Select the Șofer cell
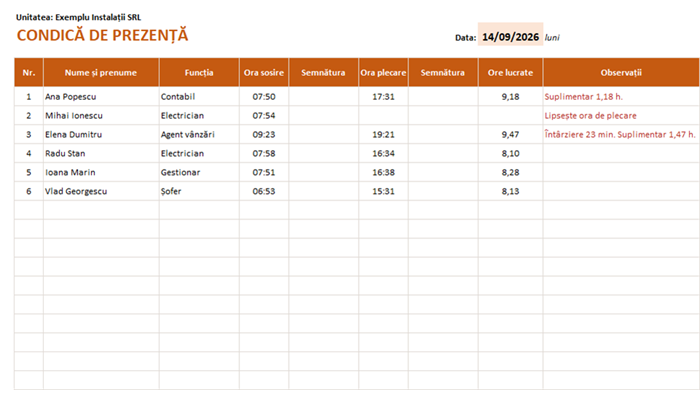Image resolution: width=700 pixels, height=400 pixels. 199,191
